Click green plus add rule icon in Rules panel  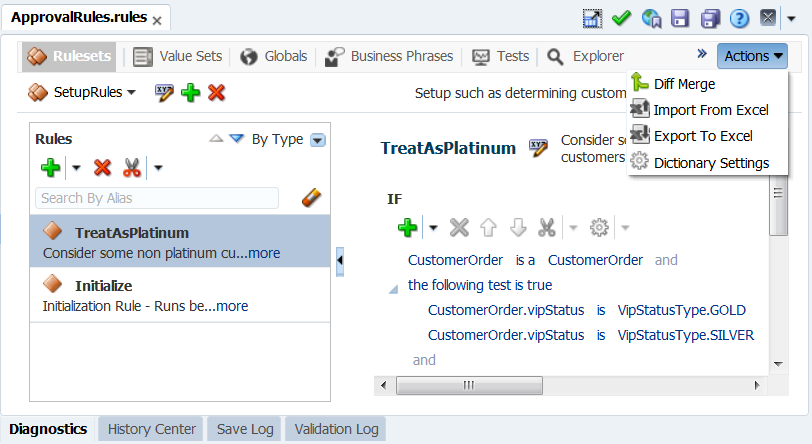coord(50,168)
